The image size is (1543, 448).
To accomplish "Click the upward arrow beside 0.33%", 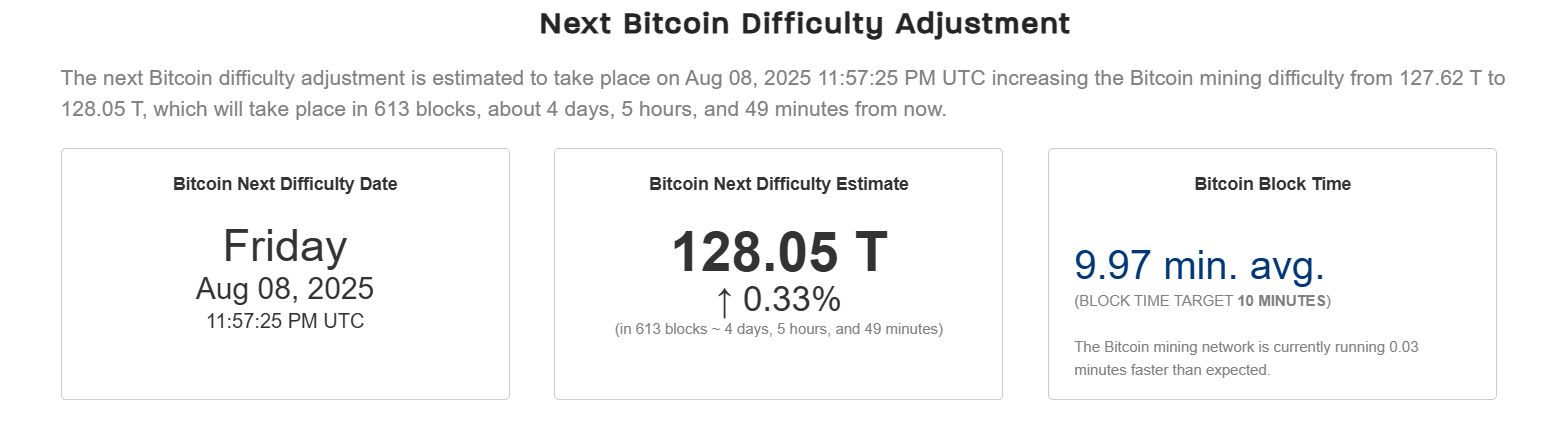I will tap(725, 300).
